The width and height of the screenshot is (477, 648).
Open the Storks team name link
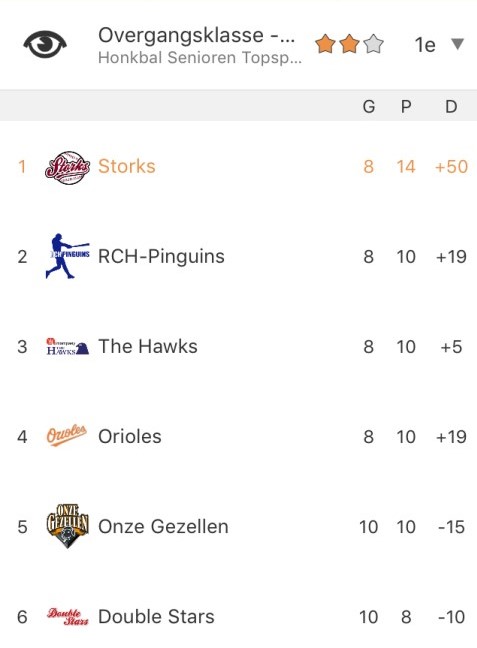point(126,167)
